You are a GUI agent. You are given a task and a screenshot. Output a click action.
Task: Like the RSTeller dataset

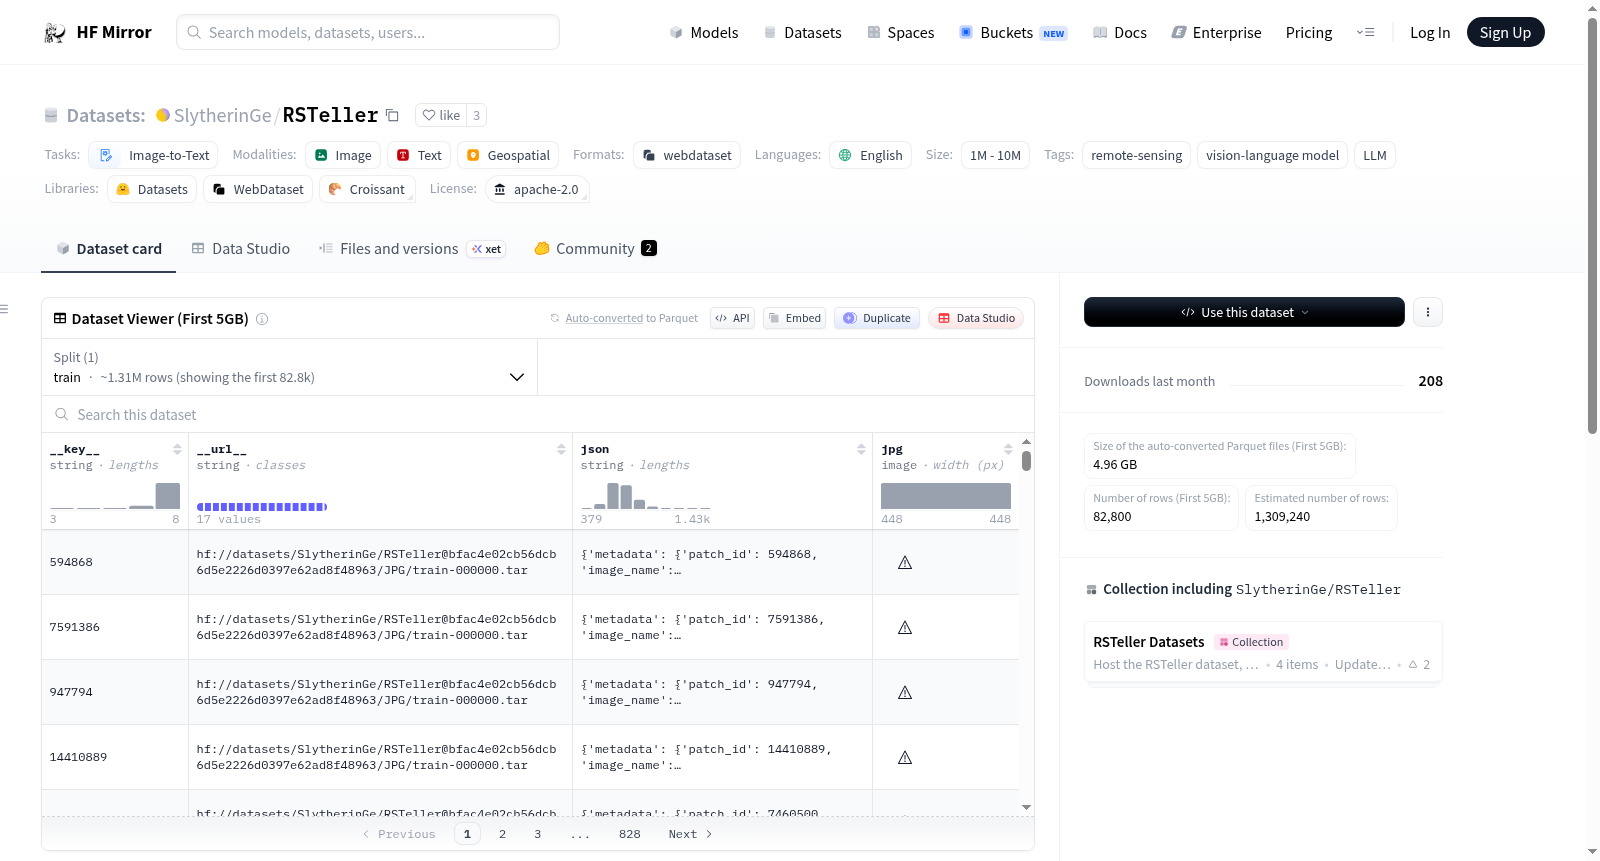[441, 116]
